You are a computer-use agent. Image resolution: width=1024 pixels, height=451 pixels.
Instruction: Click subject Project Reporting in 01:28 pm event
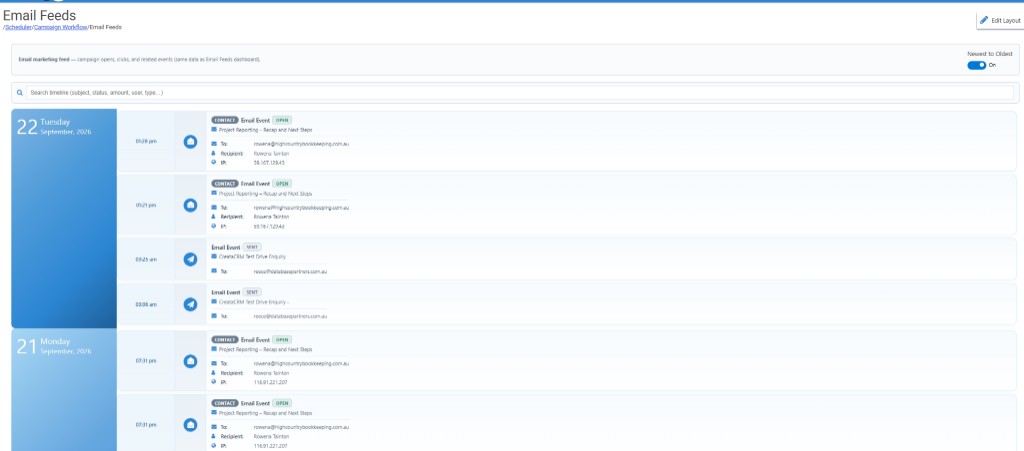[265, 130]
